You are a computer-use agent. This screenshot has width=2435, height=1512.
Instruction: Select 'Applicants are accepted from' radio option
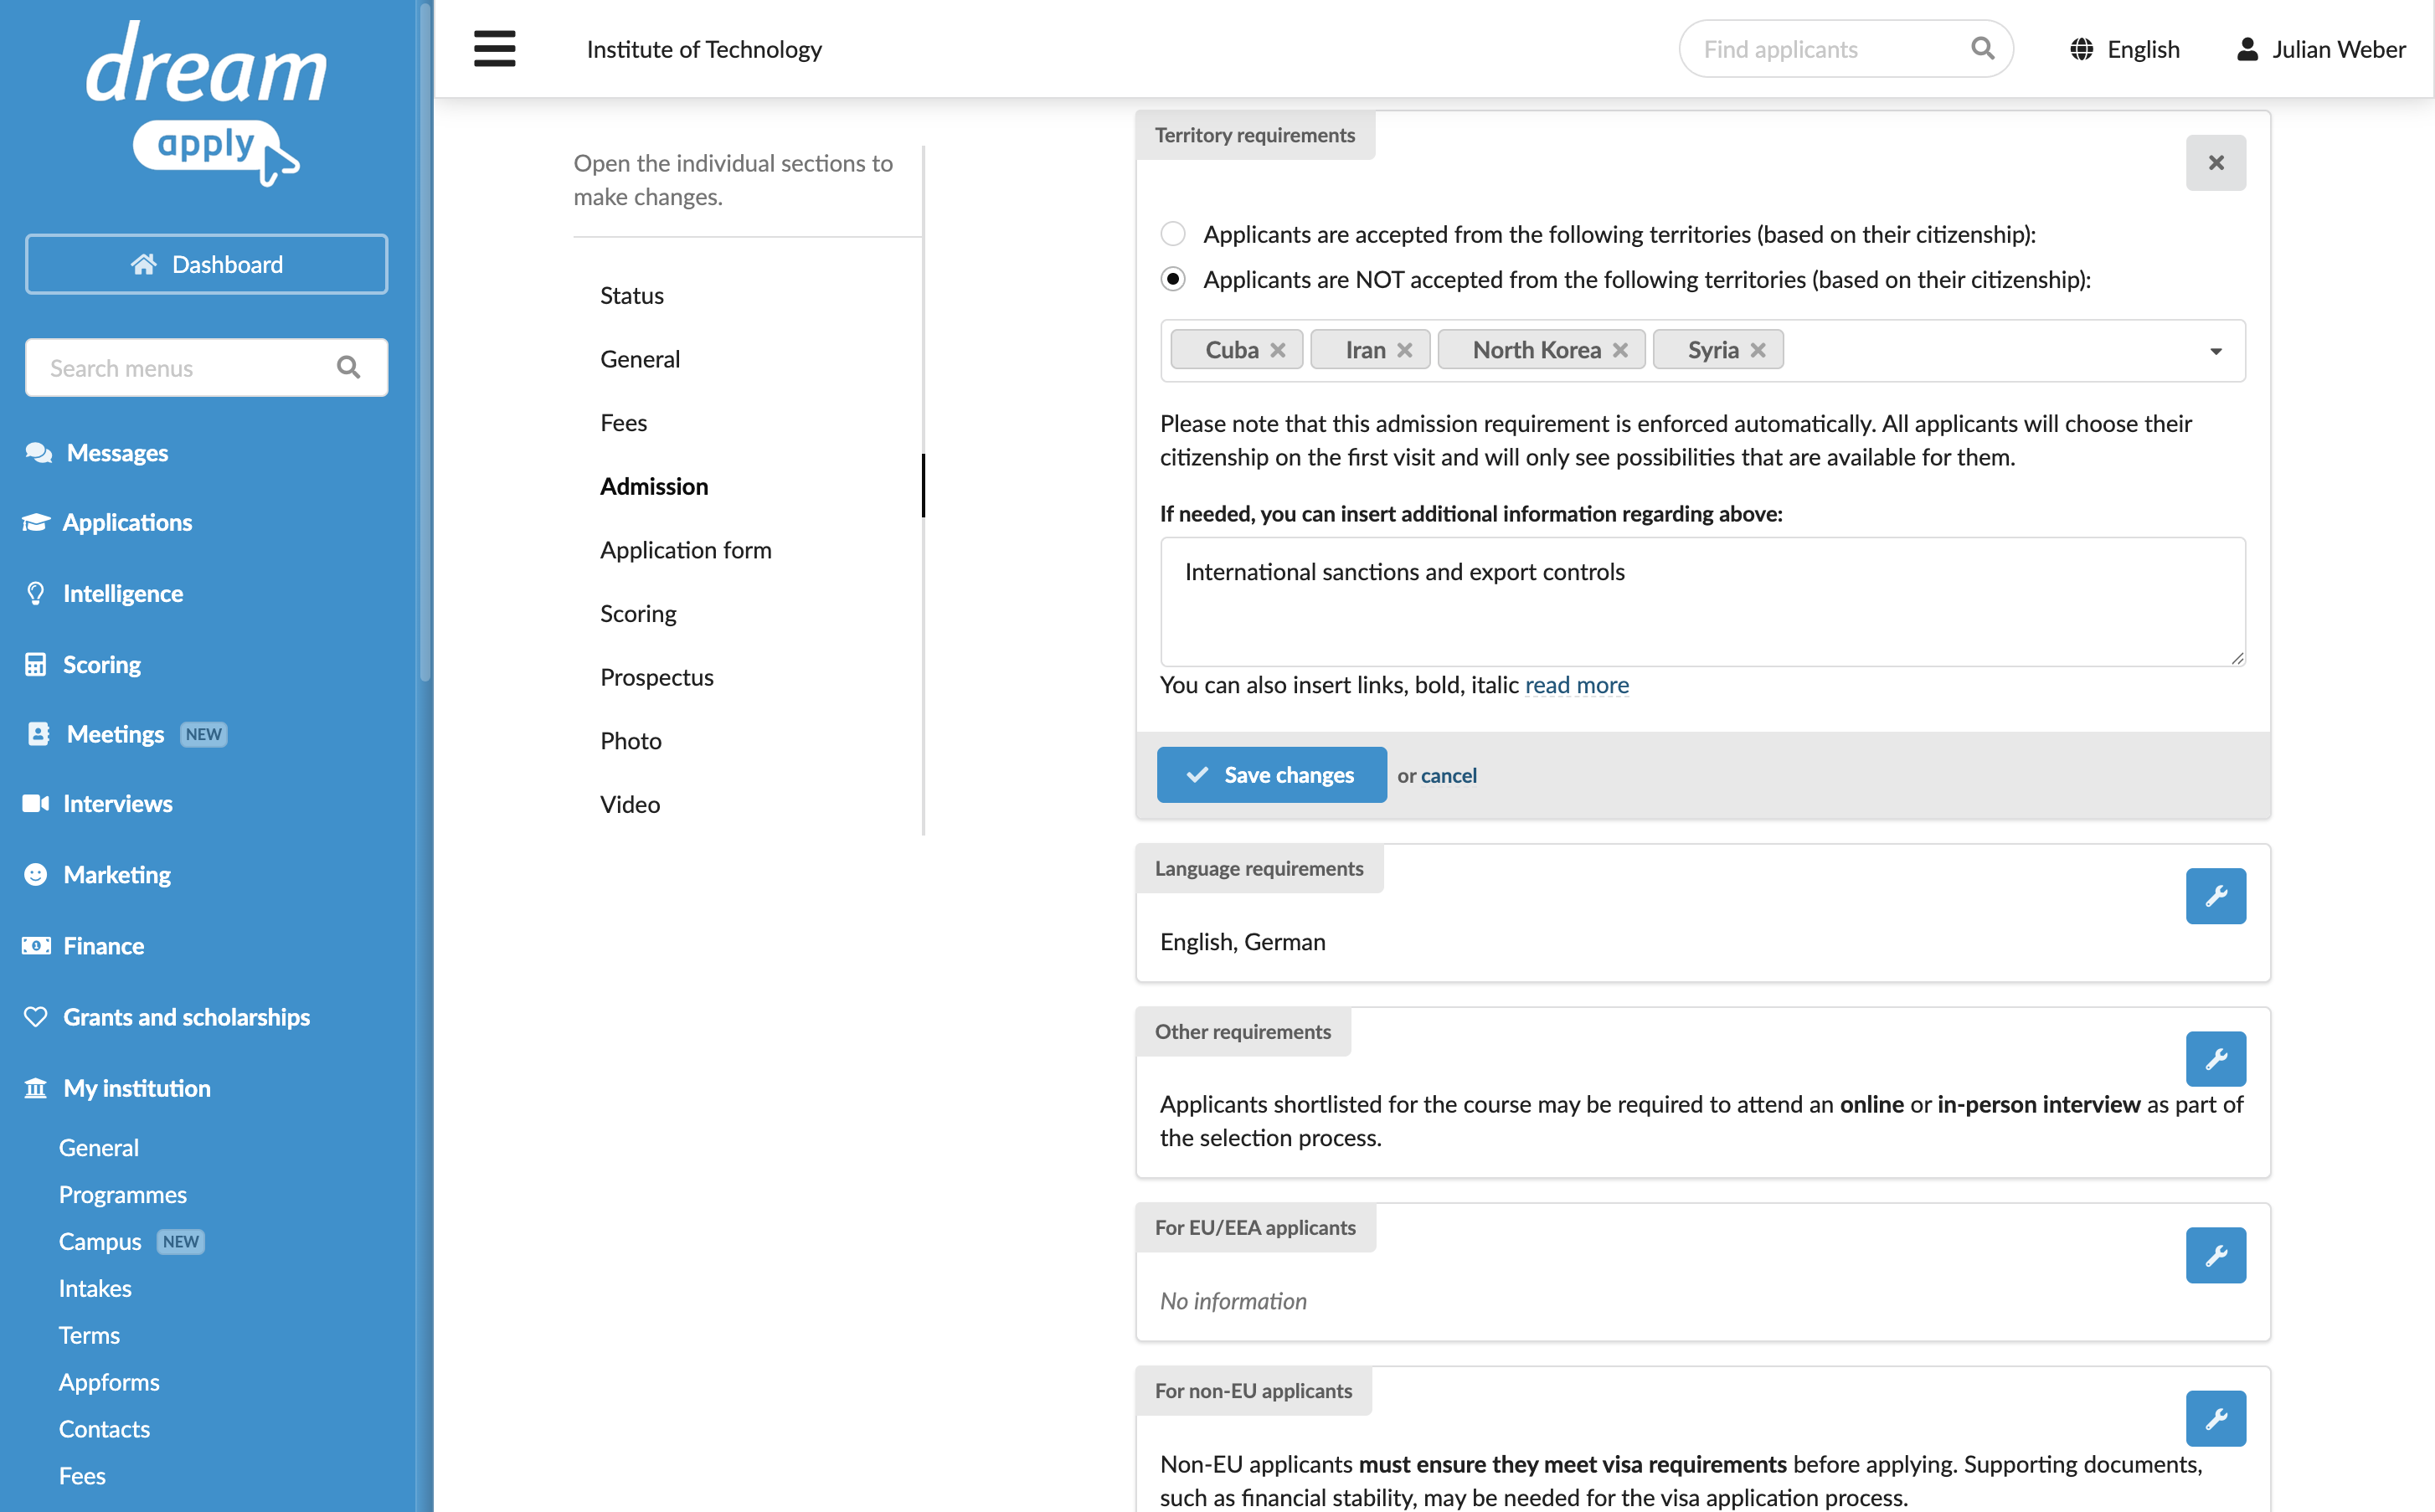click(1173, 234)
